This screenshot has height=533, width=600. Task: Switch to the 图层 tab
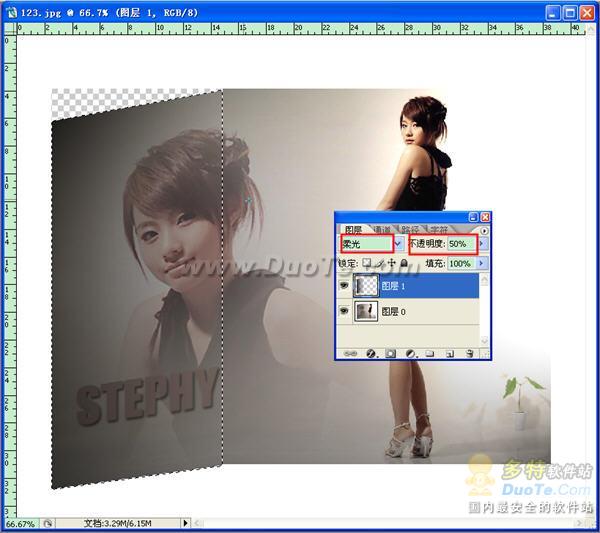353,229
